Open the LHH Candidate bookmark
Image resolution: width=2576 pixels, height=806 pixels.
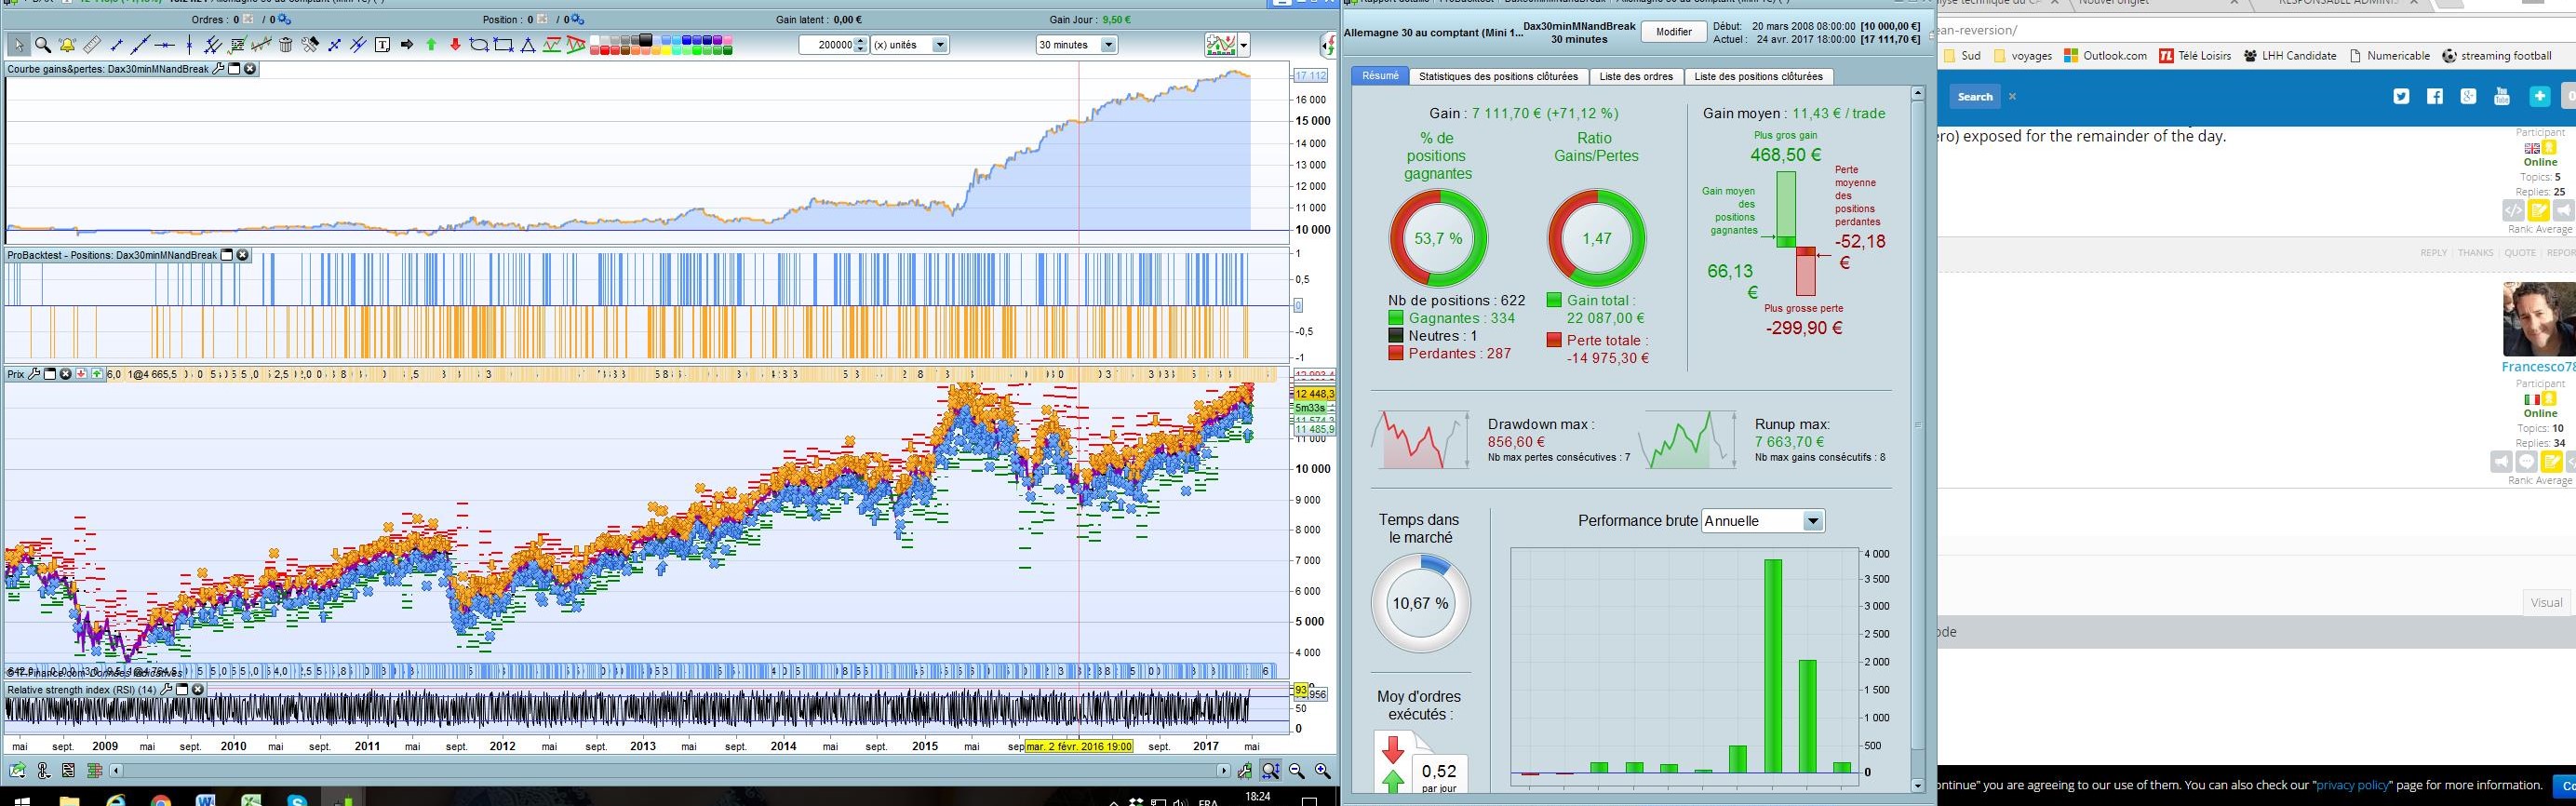tap(2290, 56)
